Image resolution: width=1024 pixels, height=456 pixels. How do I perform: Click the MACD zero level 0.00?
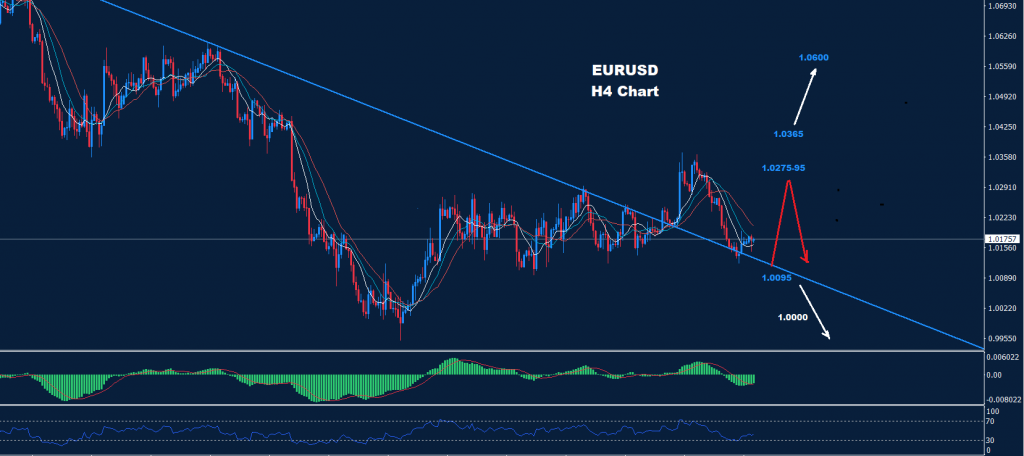point(995,375)
